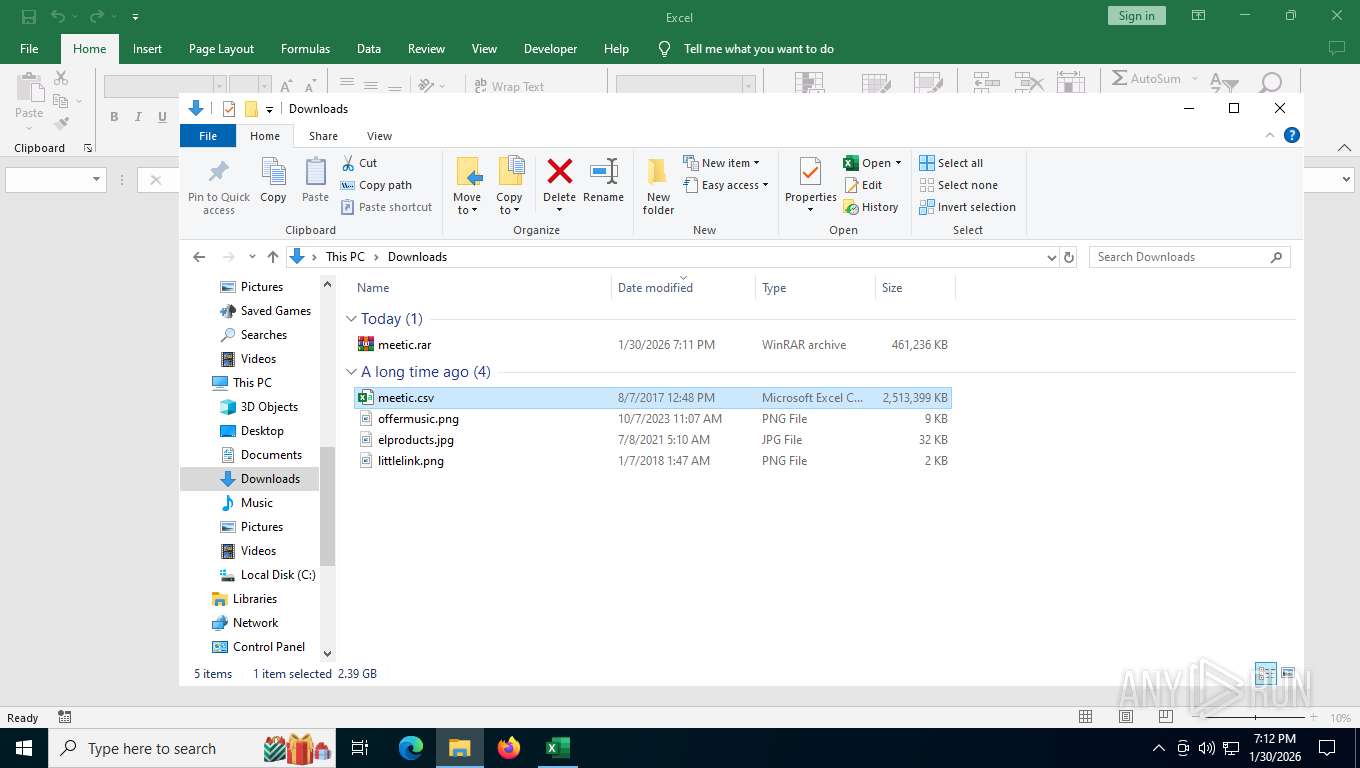Switch to Explorer View tab
Viewport: 1360px width, 768px height.
(x=379, y=136)
